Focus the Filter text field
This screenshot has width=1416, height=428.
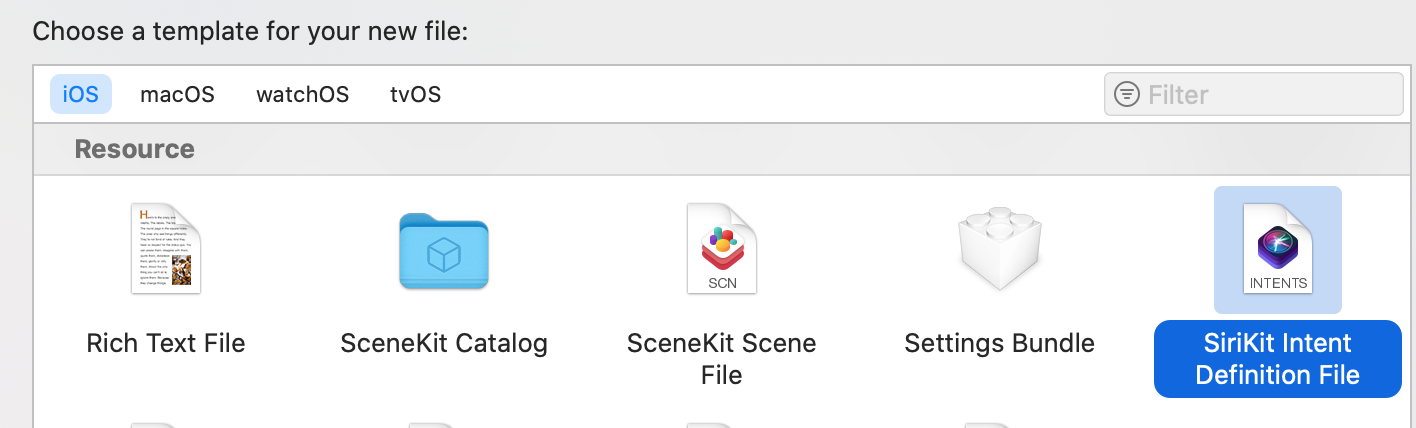pyautogui.click(x=1254, y=95)
